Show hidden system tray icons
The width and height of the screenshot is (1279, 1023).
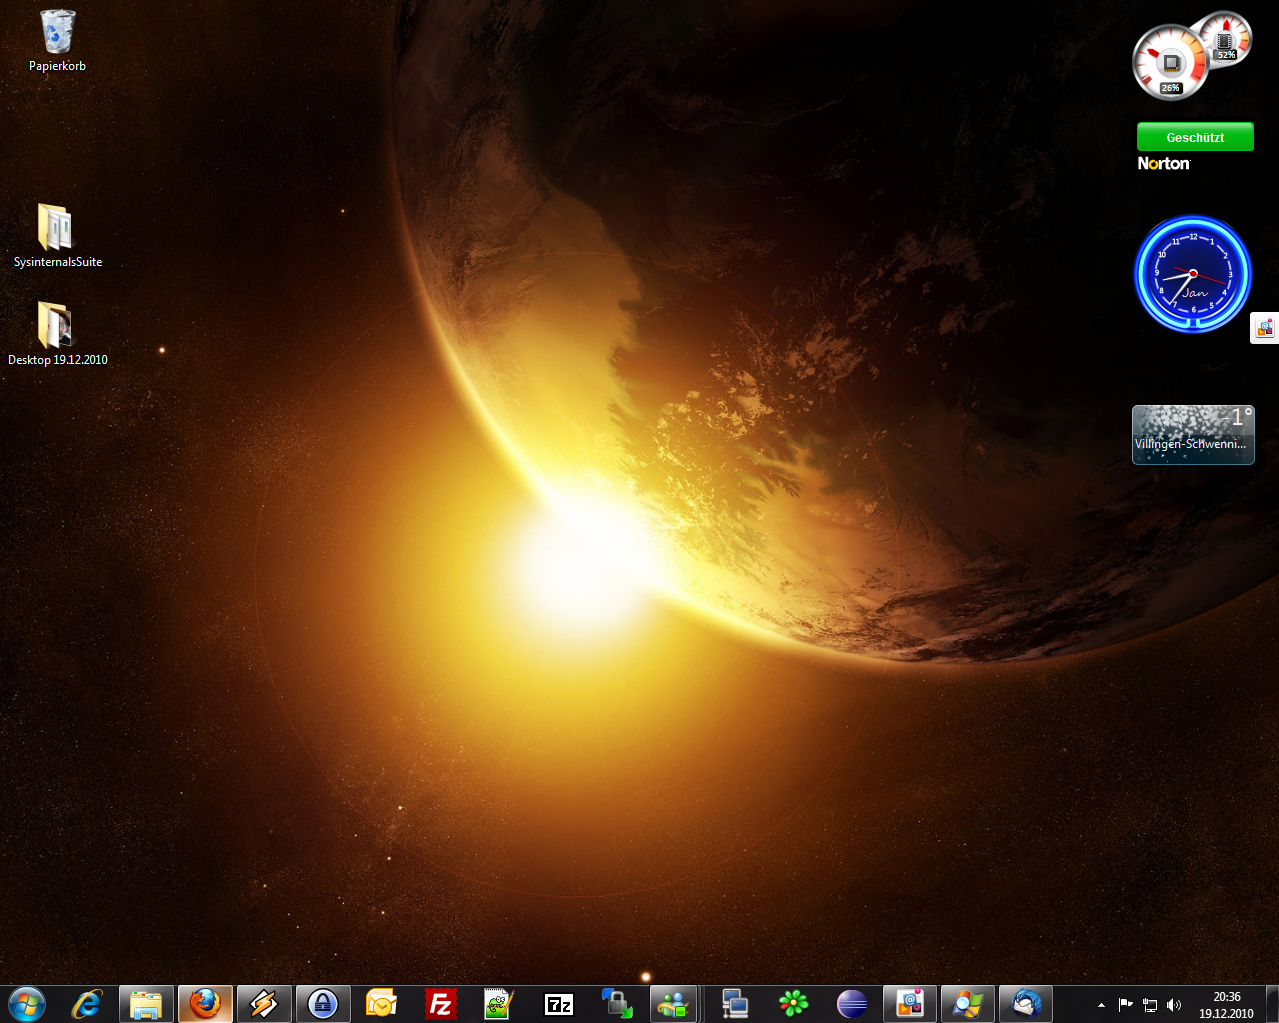click(1101, 1005)
